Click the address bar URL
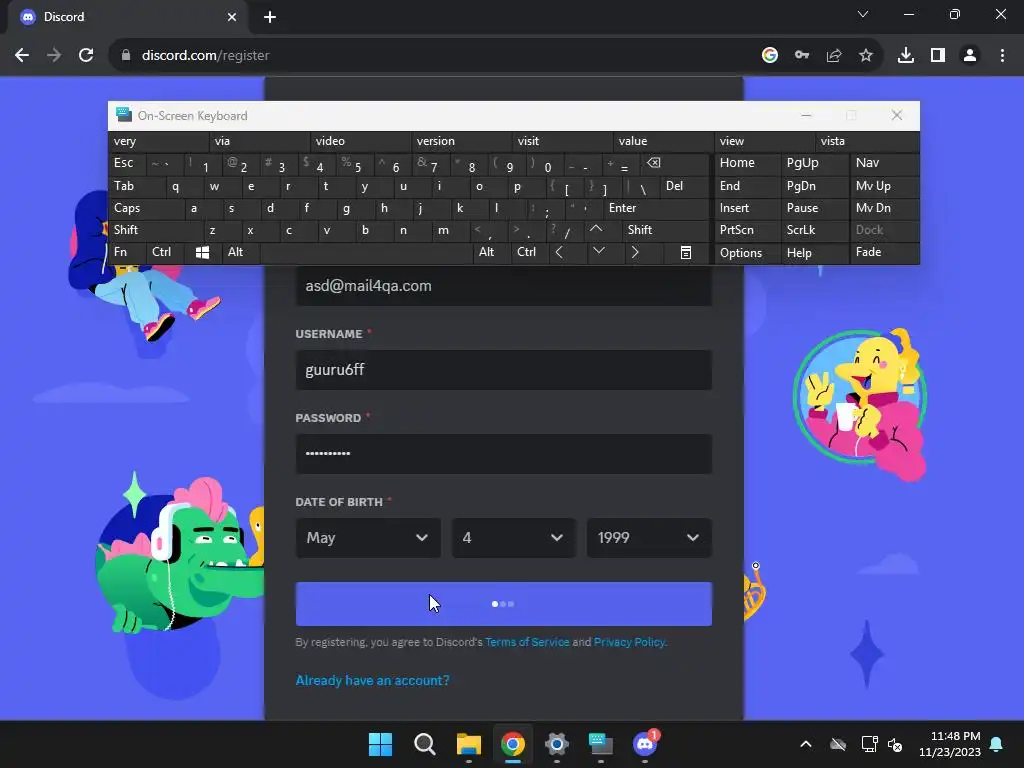Viewport: 1024px width, 768px height. click(x=205, y=56)
